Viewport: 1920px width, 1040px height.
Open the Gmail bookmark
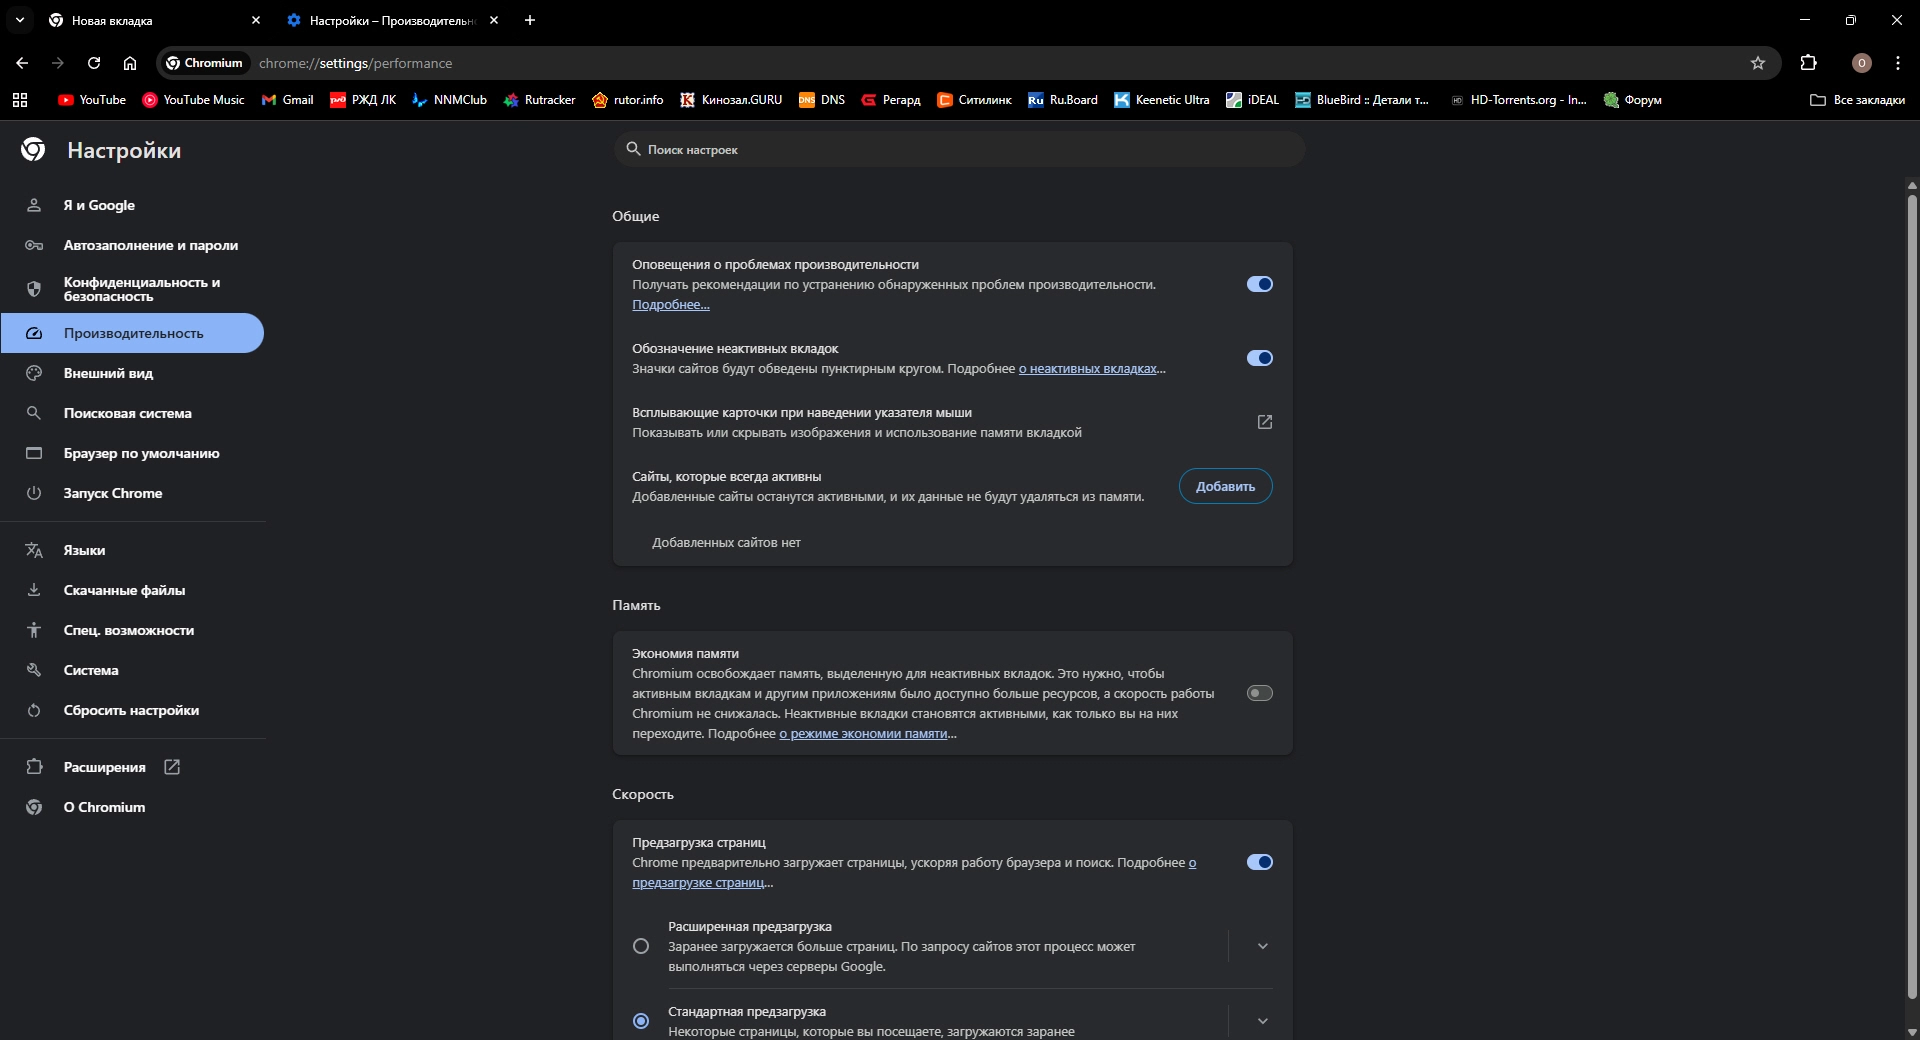[288, 100]
